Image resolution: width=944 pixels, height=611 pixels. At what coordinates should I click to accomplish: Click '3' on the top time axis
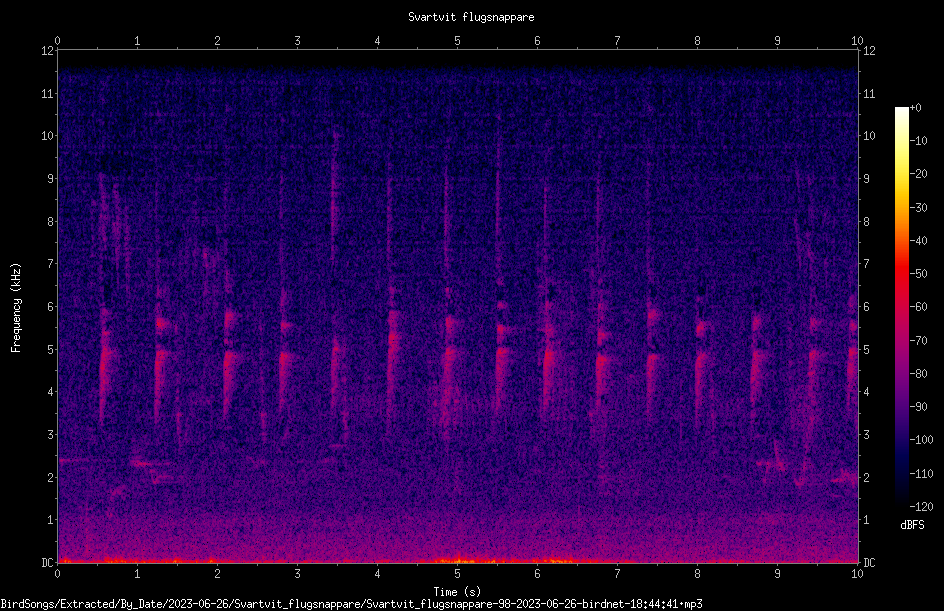(x=297, y=40)
